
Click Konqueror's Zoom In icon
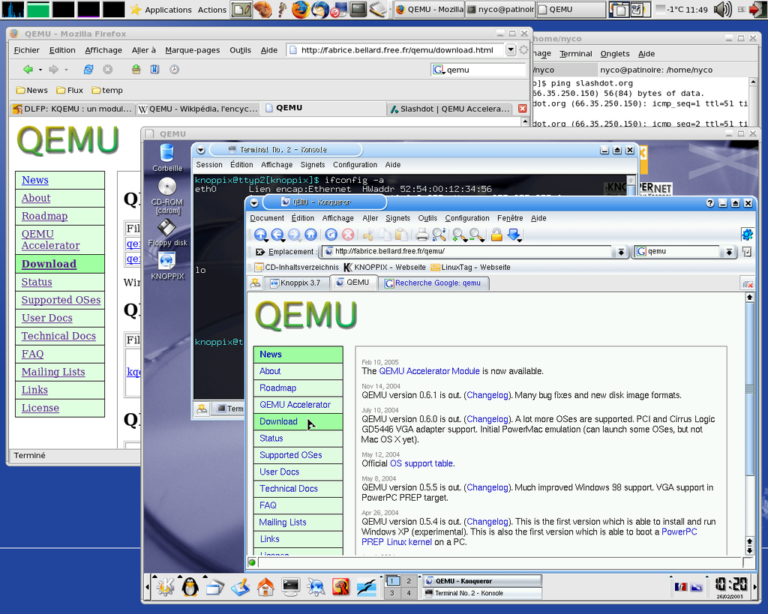coord(459,235)
